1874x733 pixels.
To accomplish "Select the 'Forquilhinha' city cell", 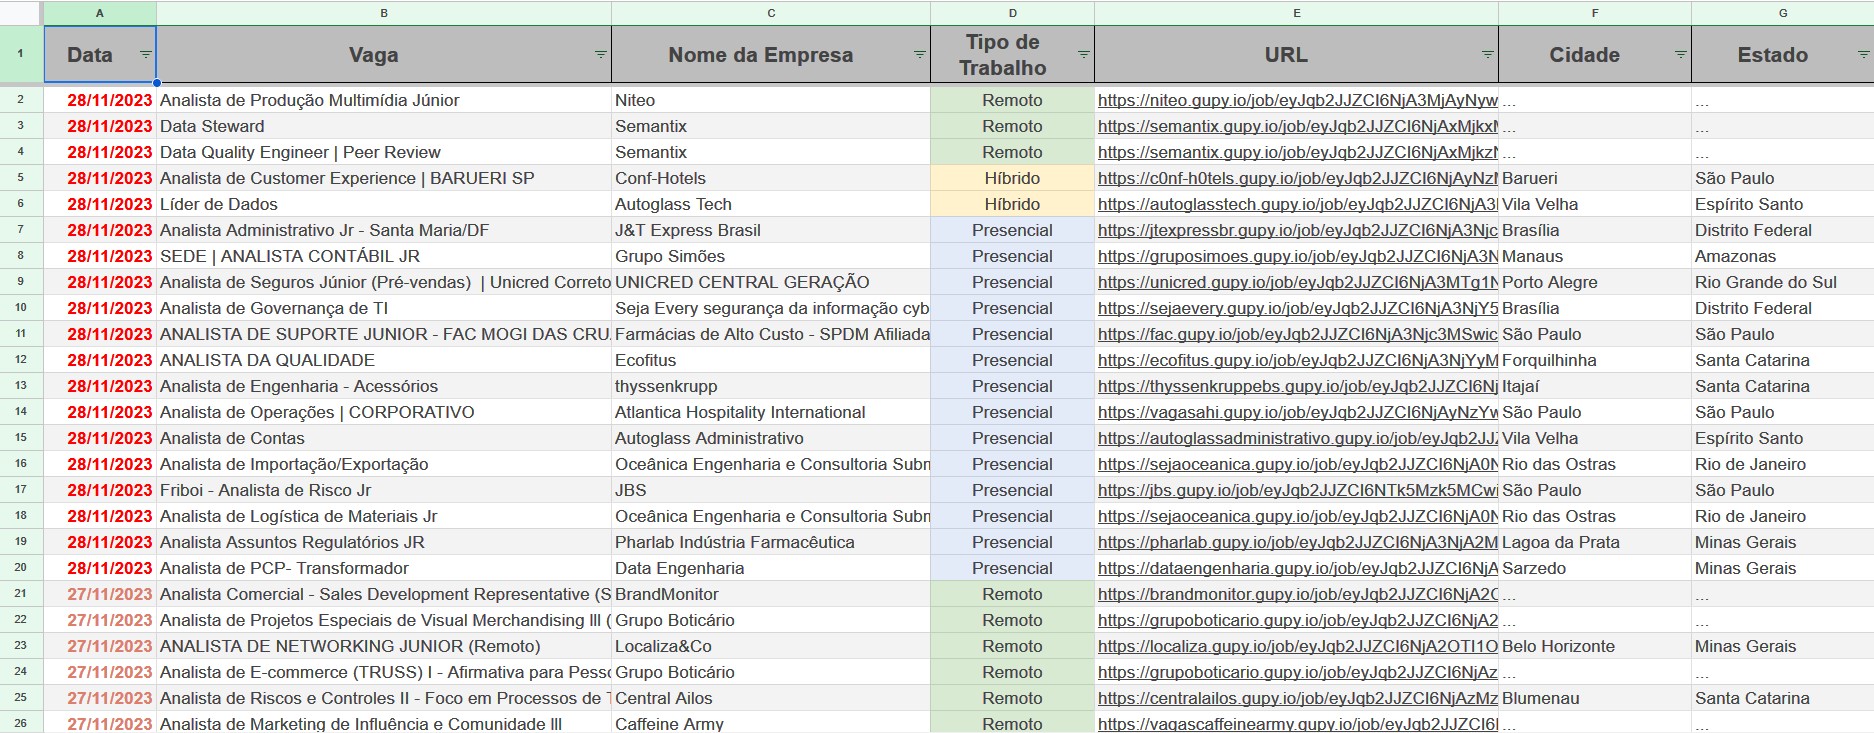I will (1595, 360).
